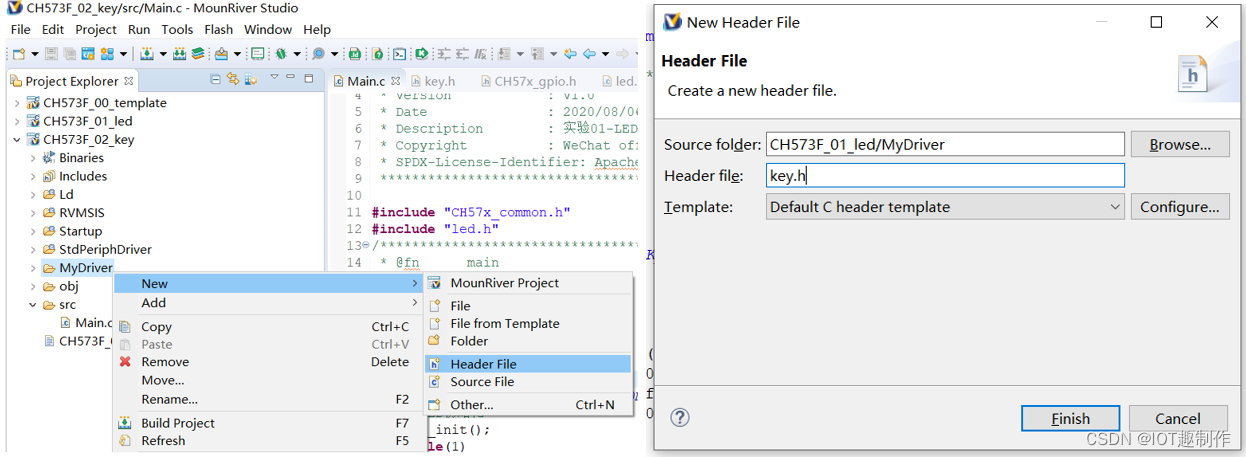Collapse the CH573F_02_key project
This screenshot has height=457, width=1246.
point(17,140)
